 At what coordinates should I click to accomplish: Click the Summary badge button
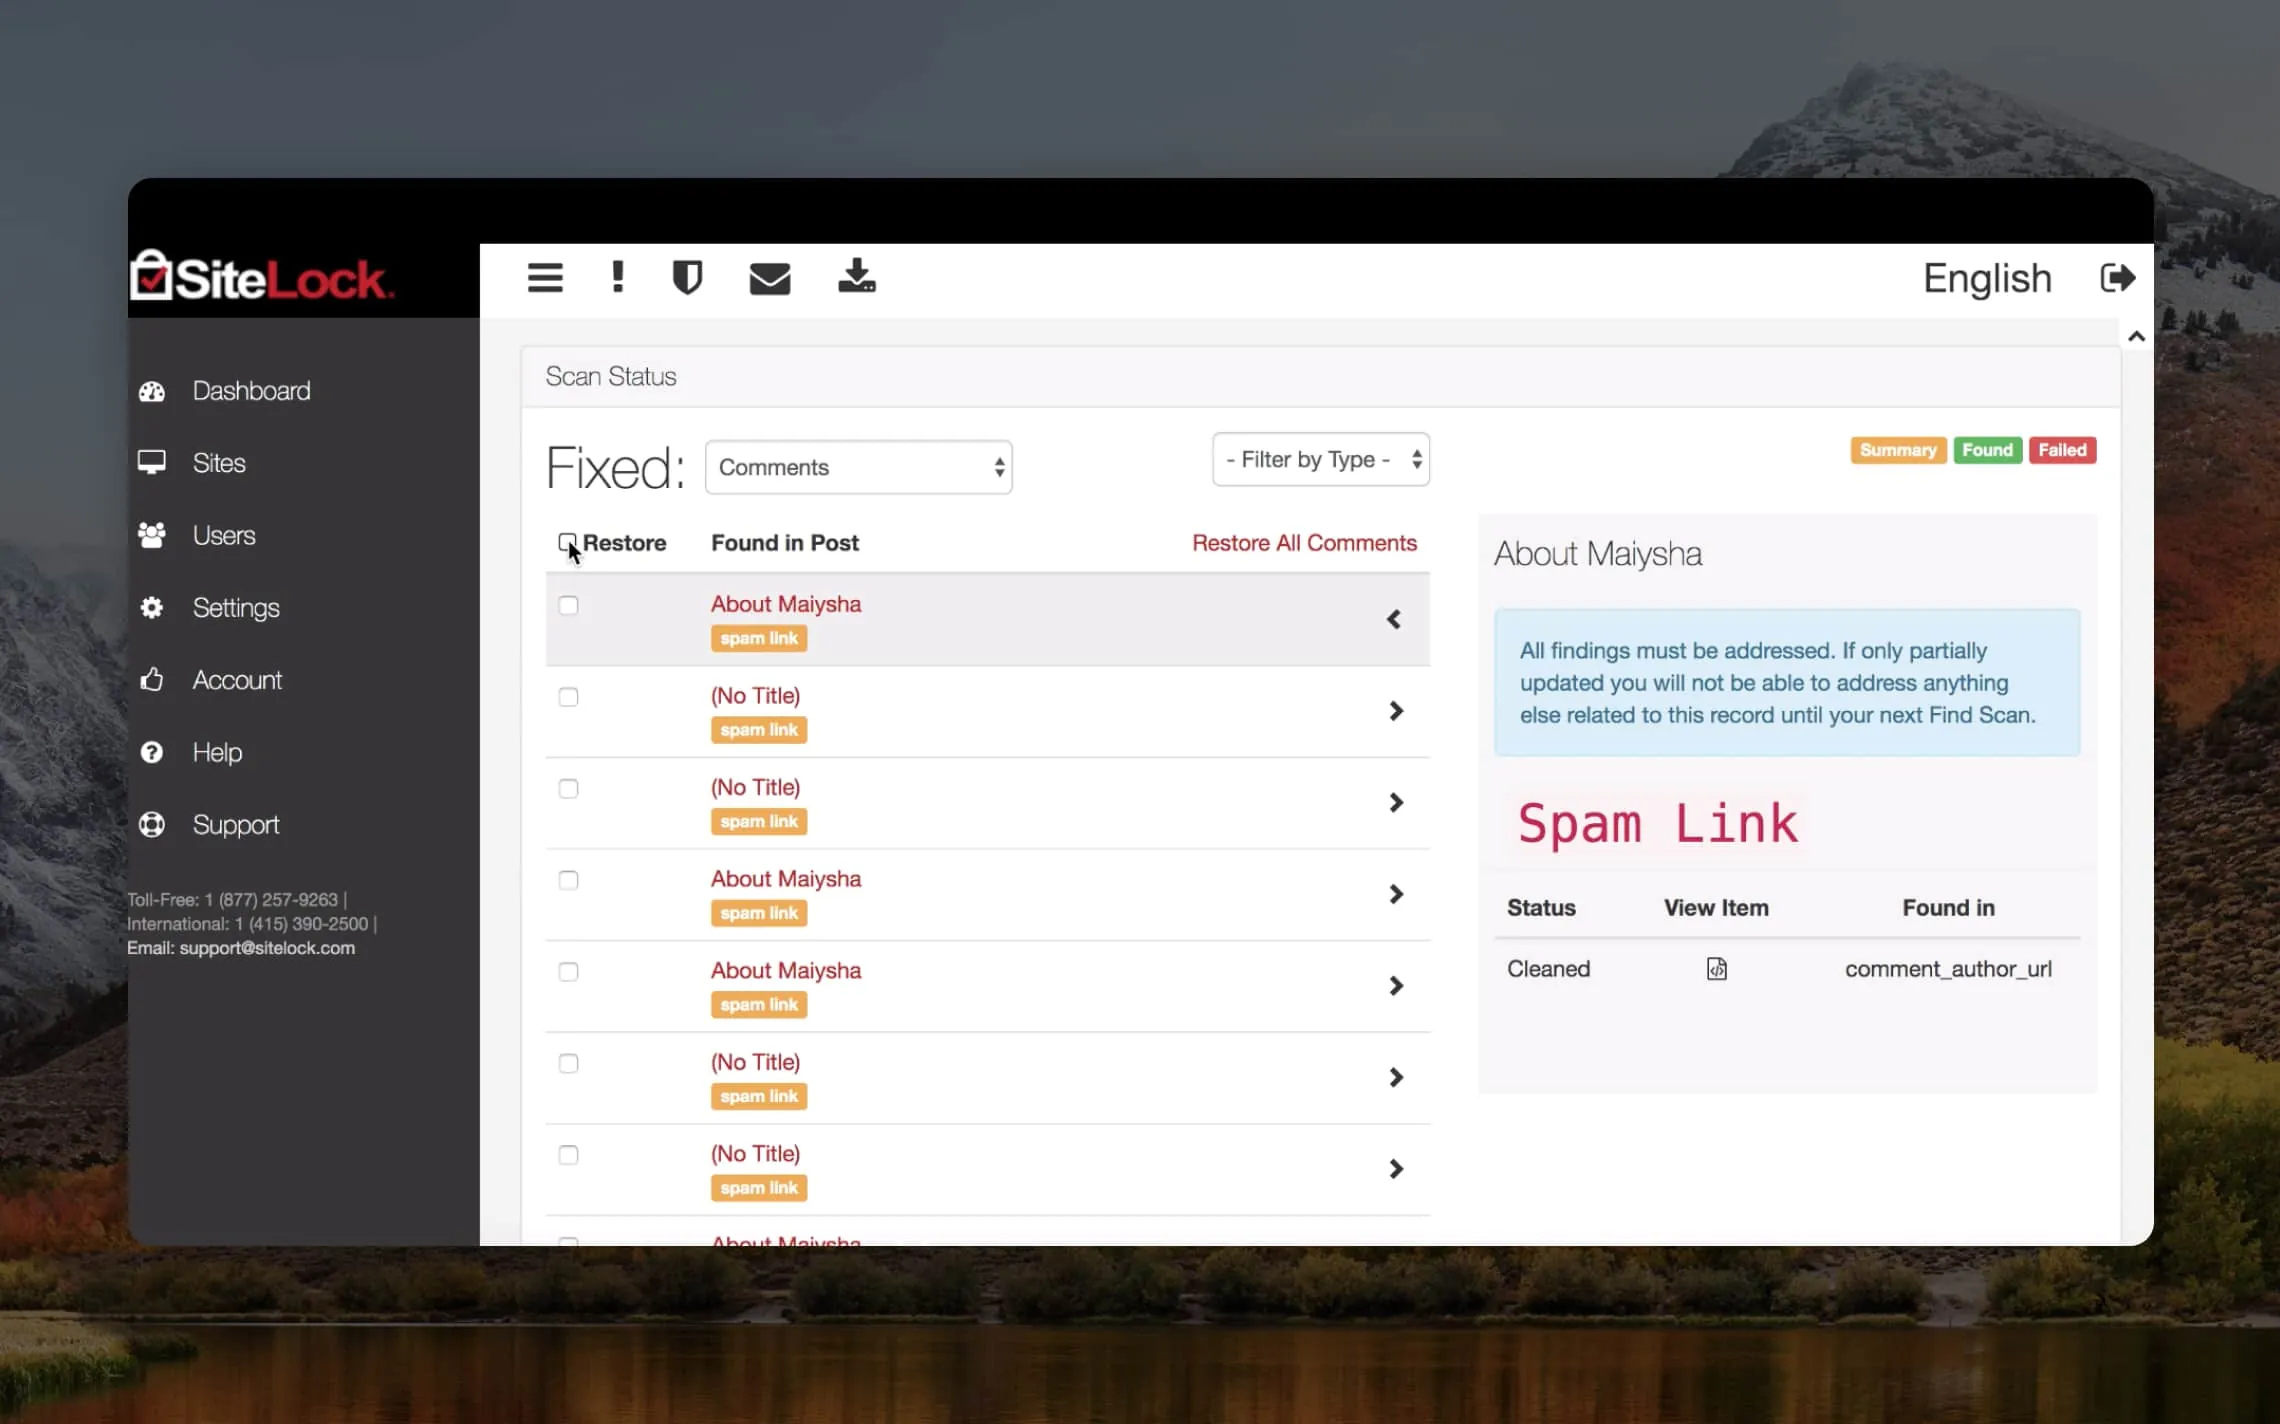(x=1898, y=450)
